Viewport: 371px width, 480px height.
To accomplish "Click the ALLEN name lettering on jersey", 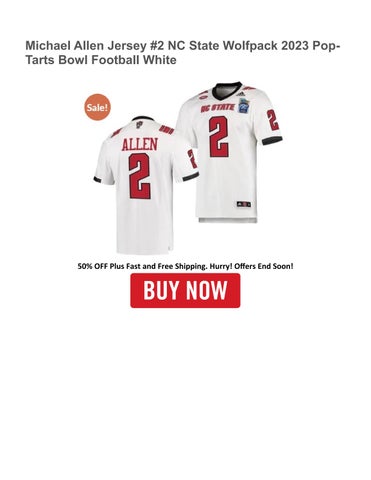I will [x=140, y=144].
